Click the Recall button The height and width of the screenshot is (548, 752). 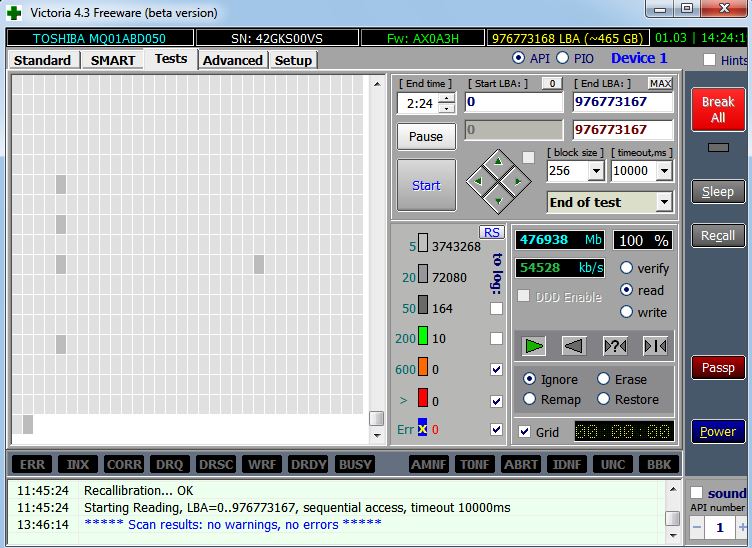717,235
